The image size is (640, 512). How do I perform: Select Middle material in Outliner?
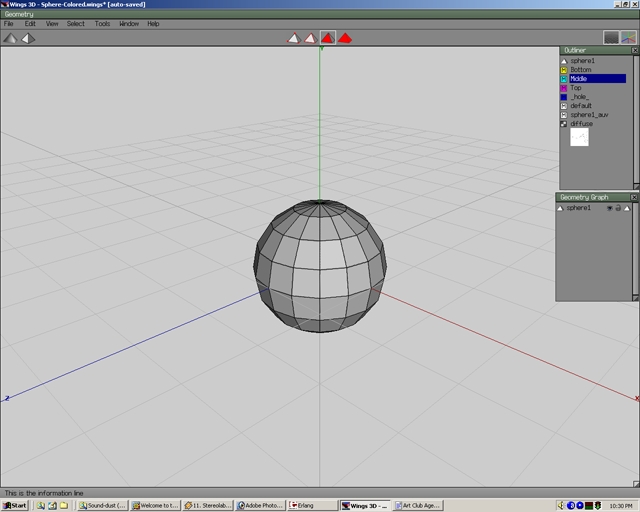tap(598, 79)
